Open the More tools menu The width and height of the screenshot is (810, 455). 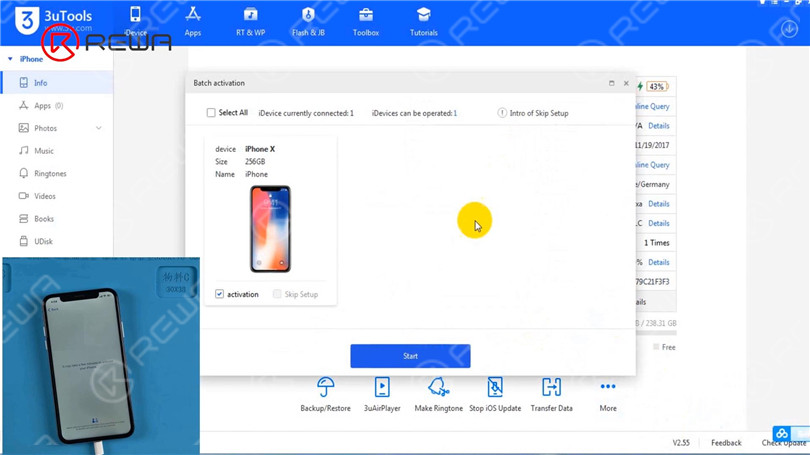tap(608, 388)
